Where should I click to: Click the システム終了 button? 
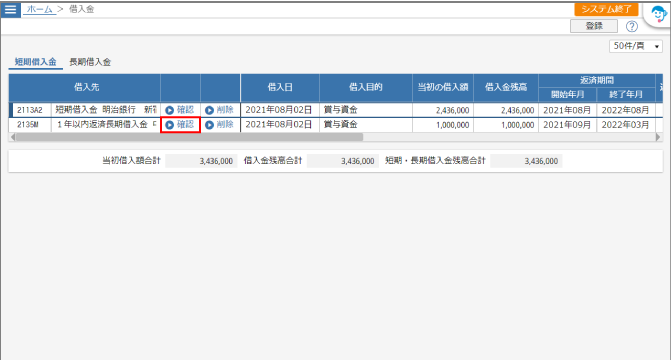[x=606, y=9]
